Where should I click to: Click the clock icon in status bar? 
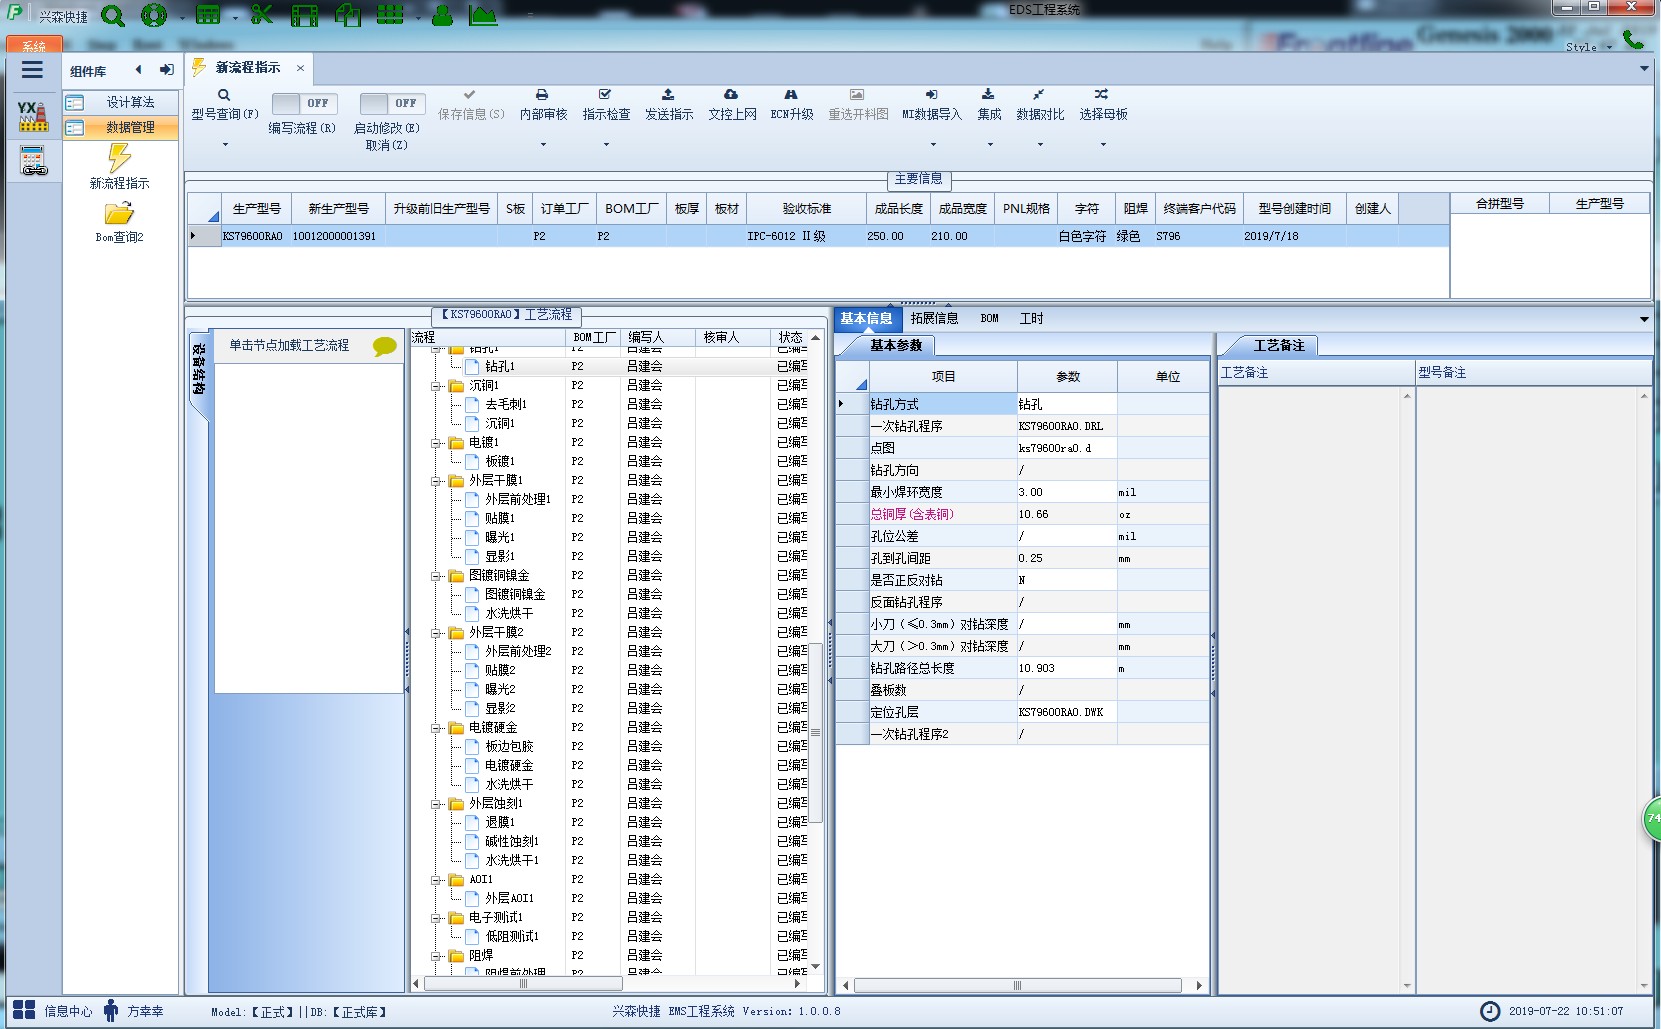[1490, 1011]
